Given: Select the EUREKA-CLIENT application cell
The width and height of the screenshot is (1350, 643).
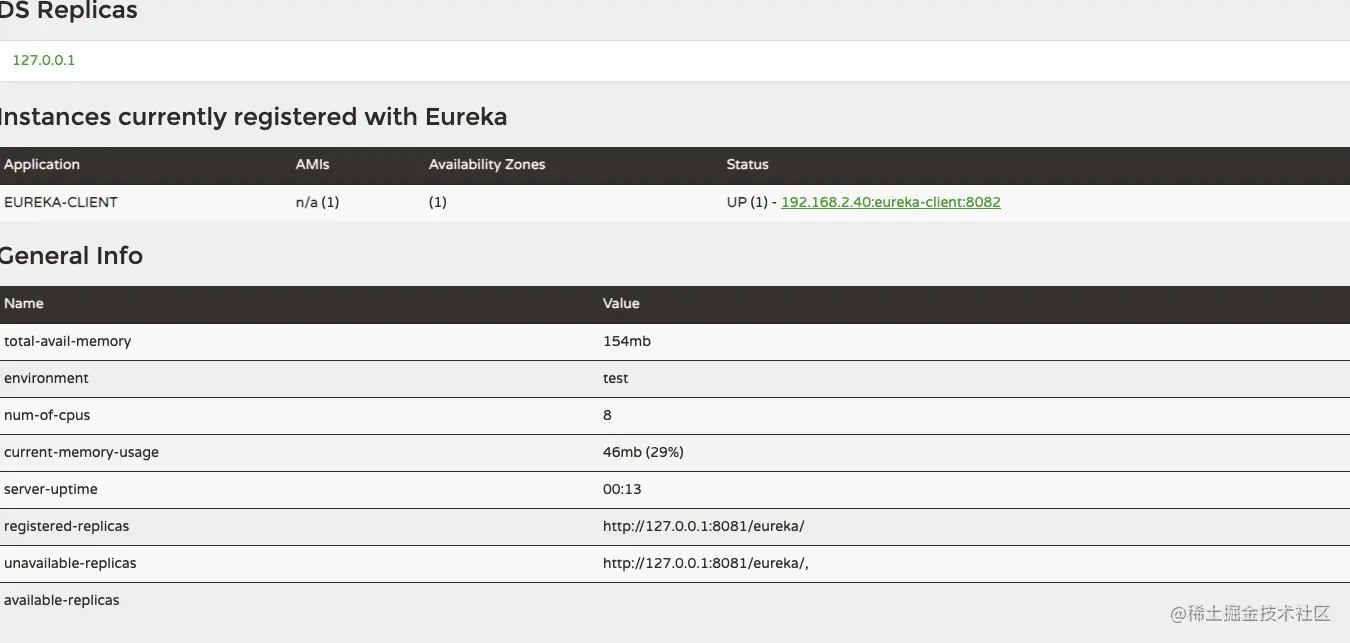Looking at the screenshot, I should (x=61, y=202).
